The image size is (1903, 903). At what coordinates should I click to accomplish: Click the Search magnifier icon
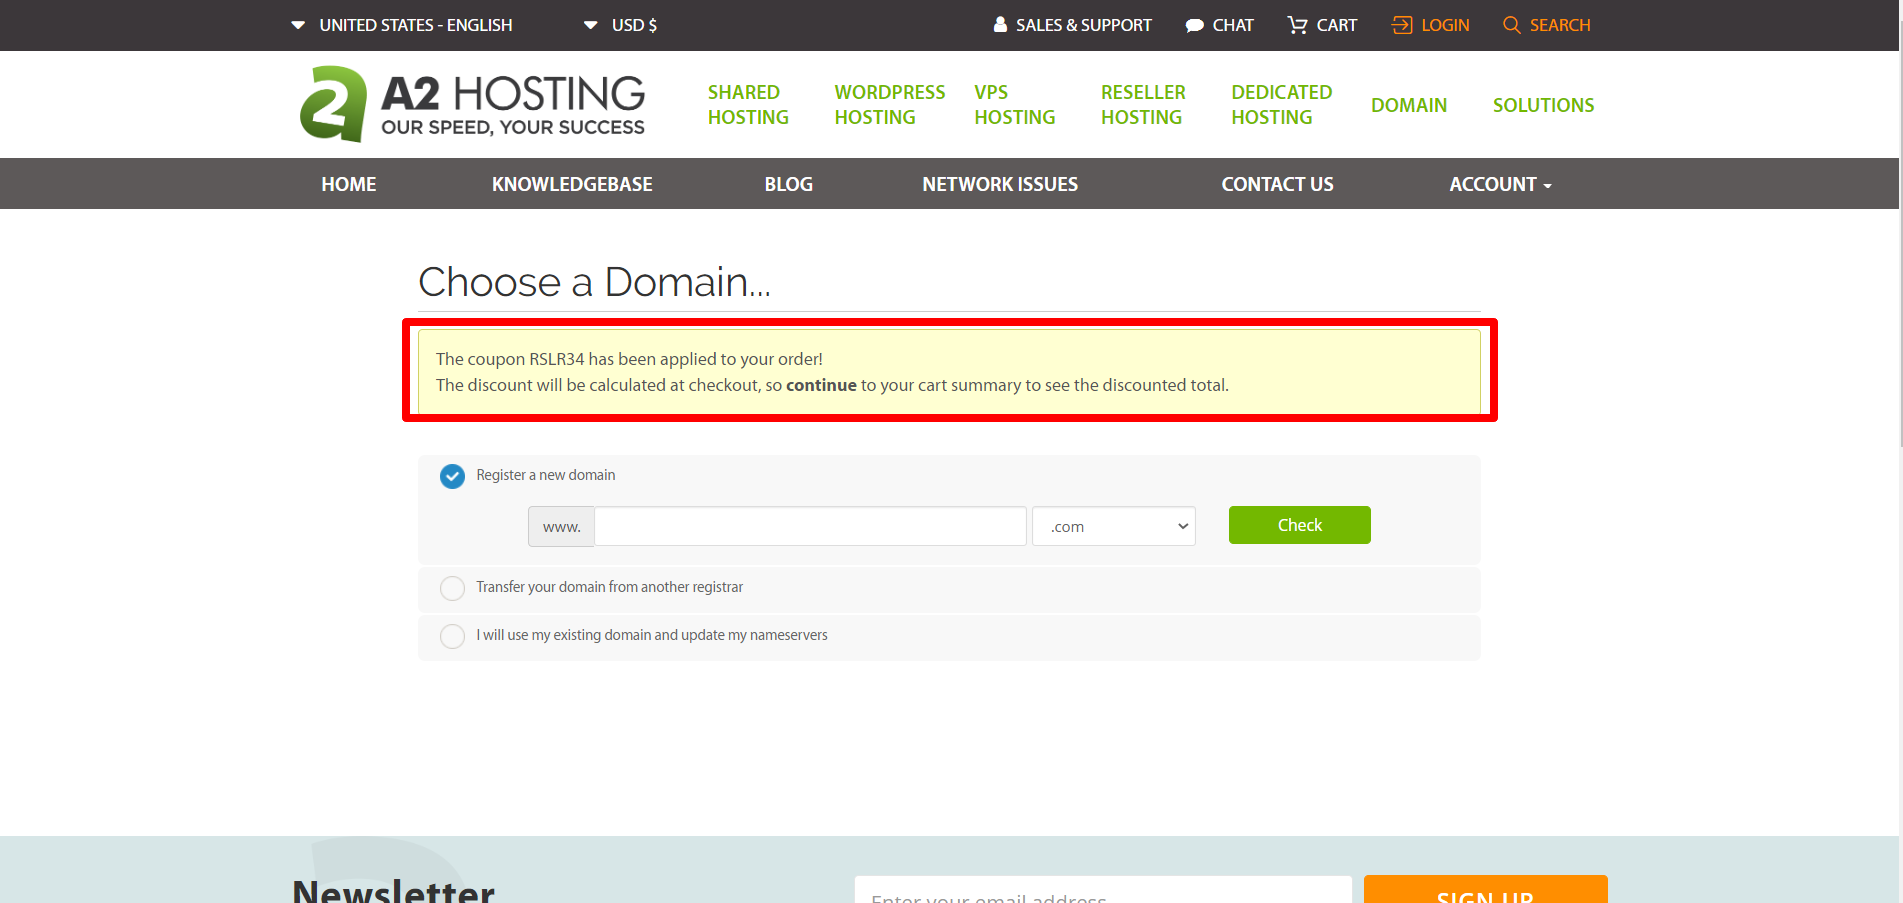point(1511,25)
